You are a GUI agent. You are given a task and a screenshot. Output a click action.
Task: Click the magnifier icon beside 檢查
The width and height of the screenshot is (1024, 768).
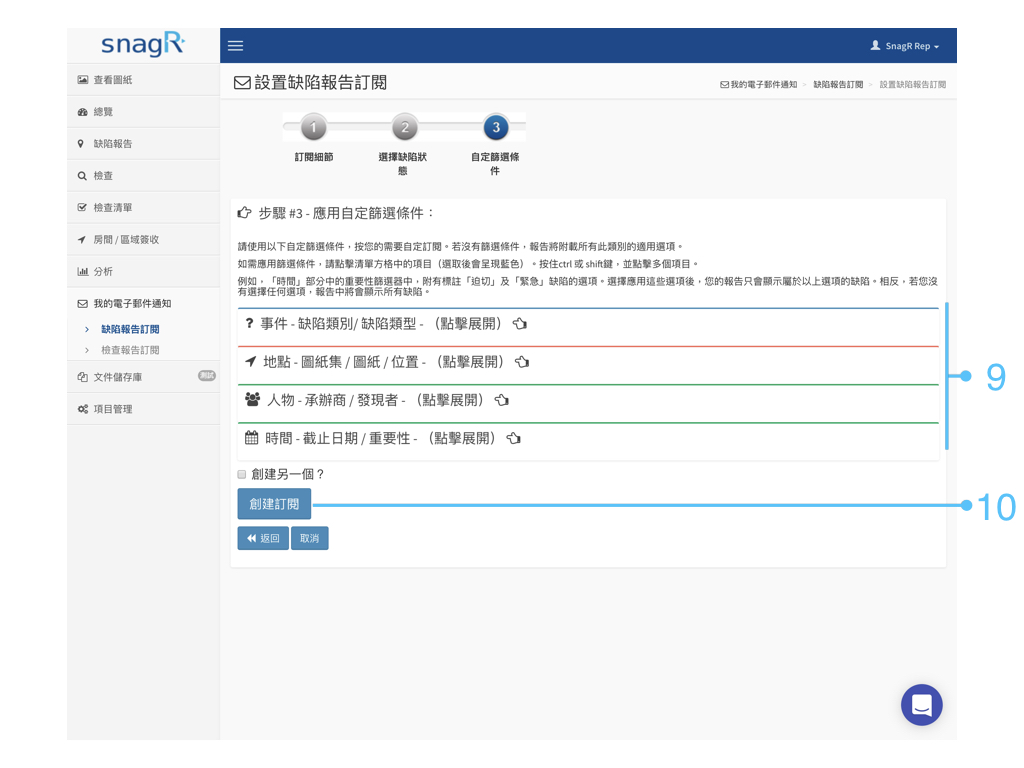82,176
